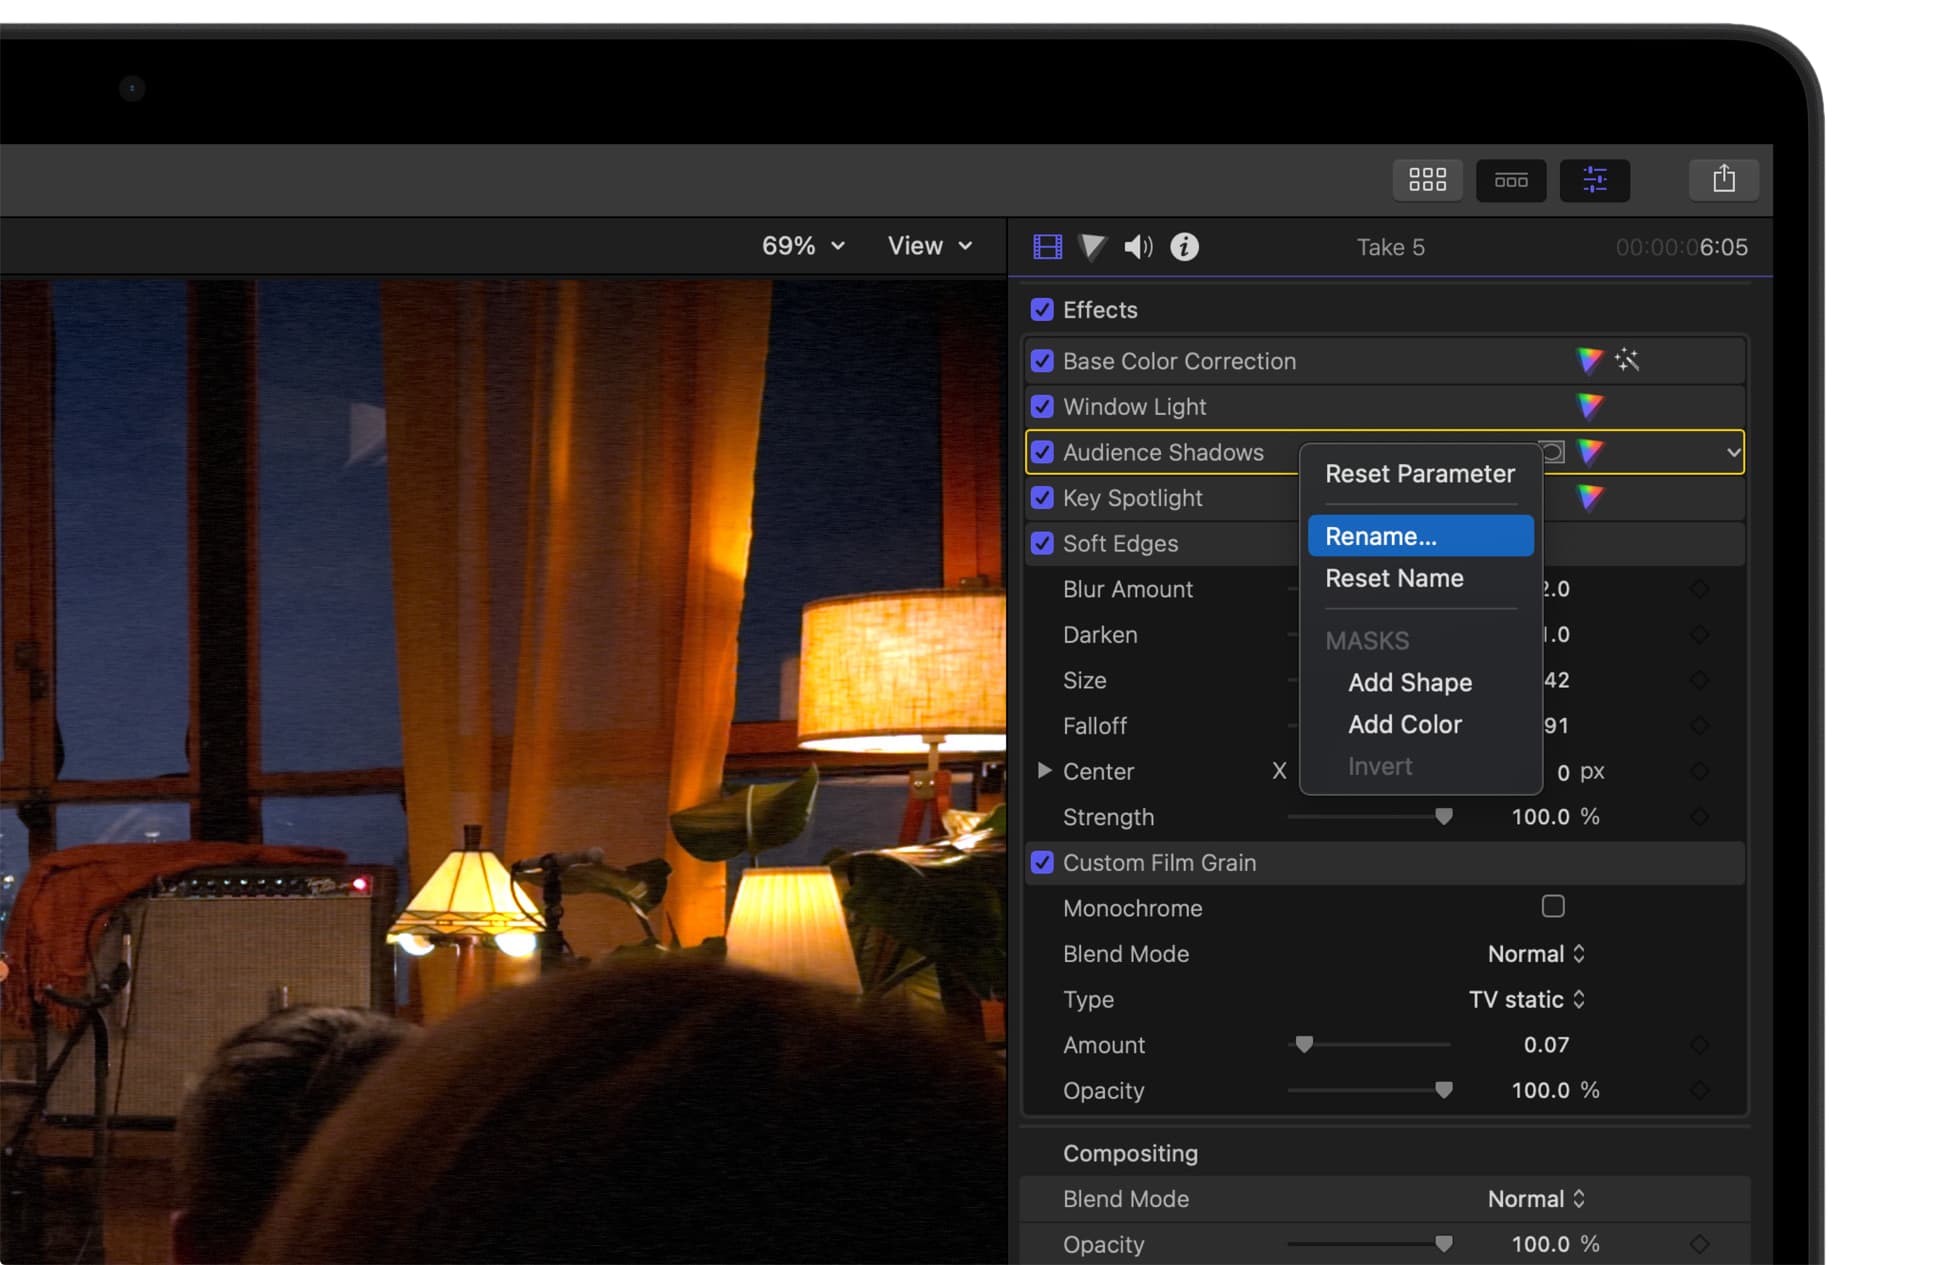Choose Add Shape mask option
This screenshot has height=1265, width=1960.
[1420, 682]
